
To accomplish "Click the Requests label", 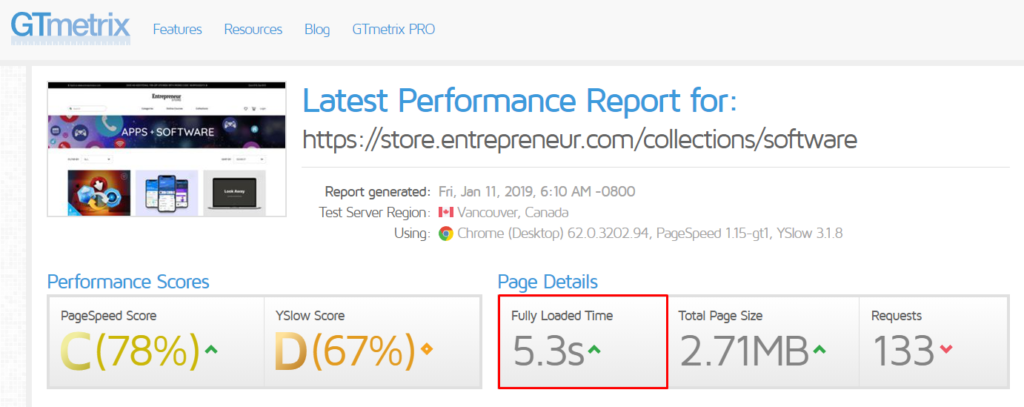I will (x=897, y=316).
